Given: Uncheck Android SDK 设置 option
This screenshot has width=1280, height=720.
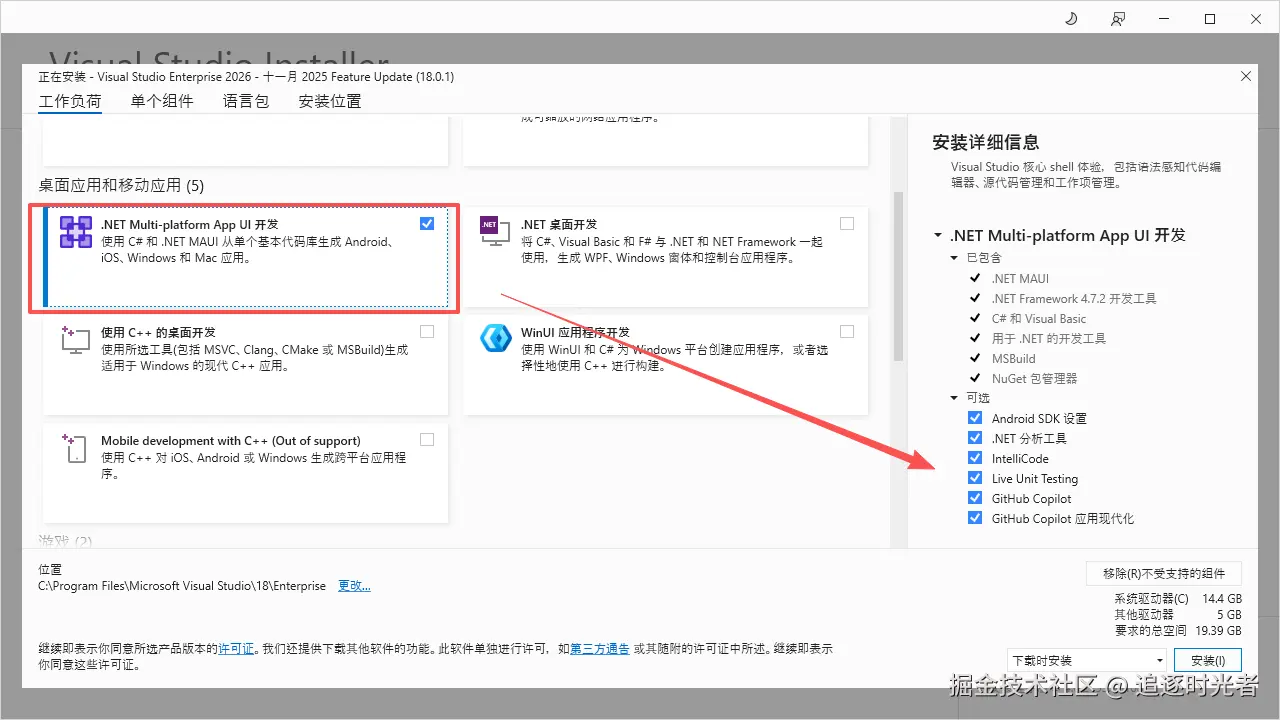Looking at the screenshot, I should (975, 418).
